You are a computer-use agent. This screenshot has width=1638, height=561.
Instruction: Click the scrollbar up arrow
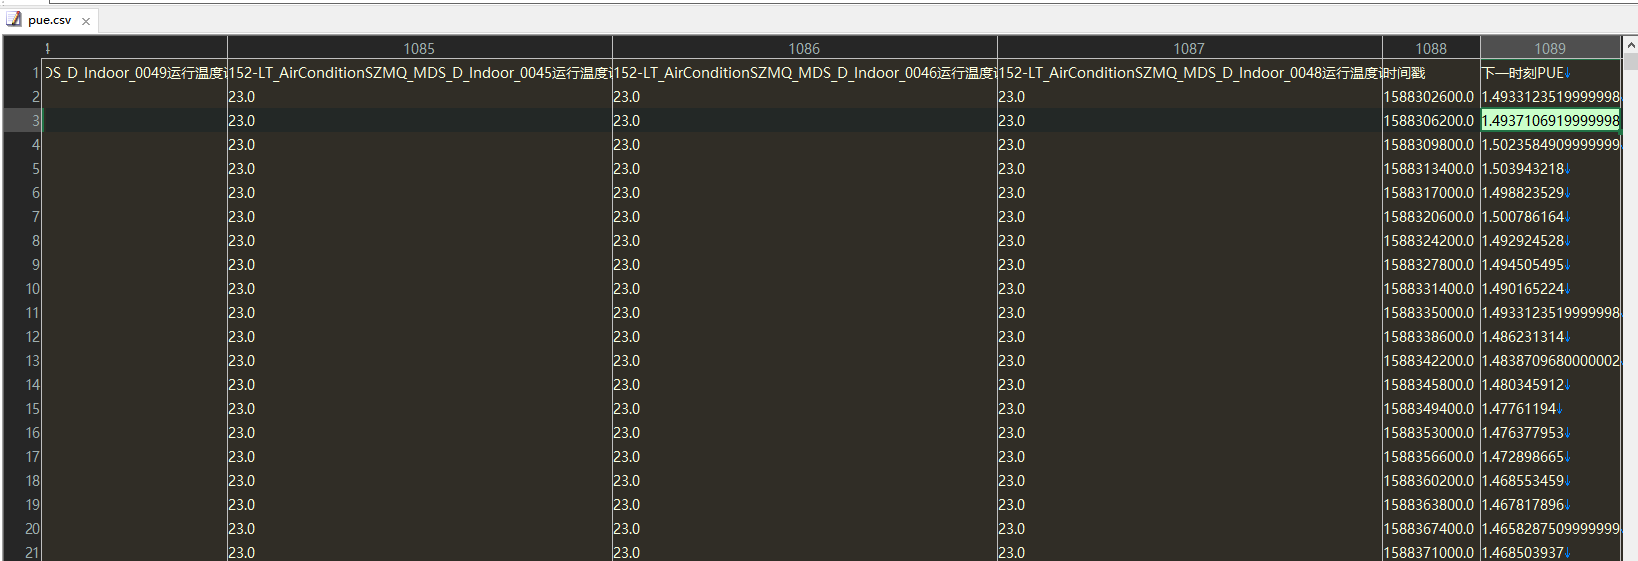pyautogui.click(x=1630, y=45)
